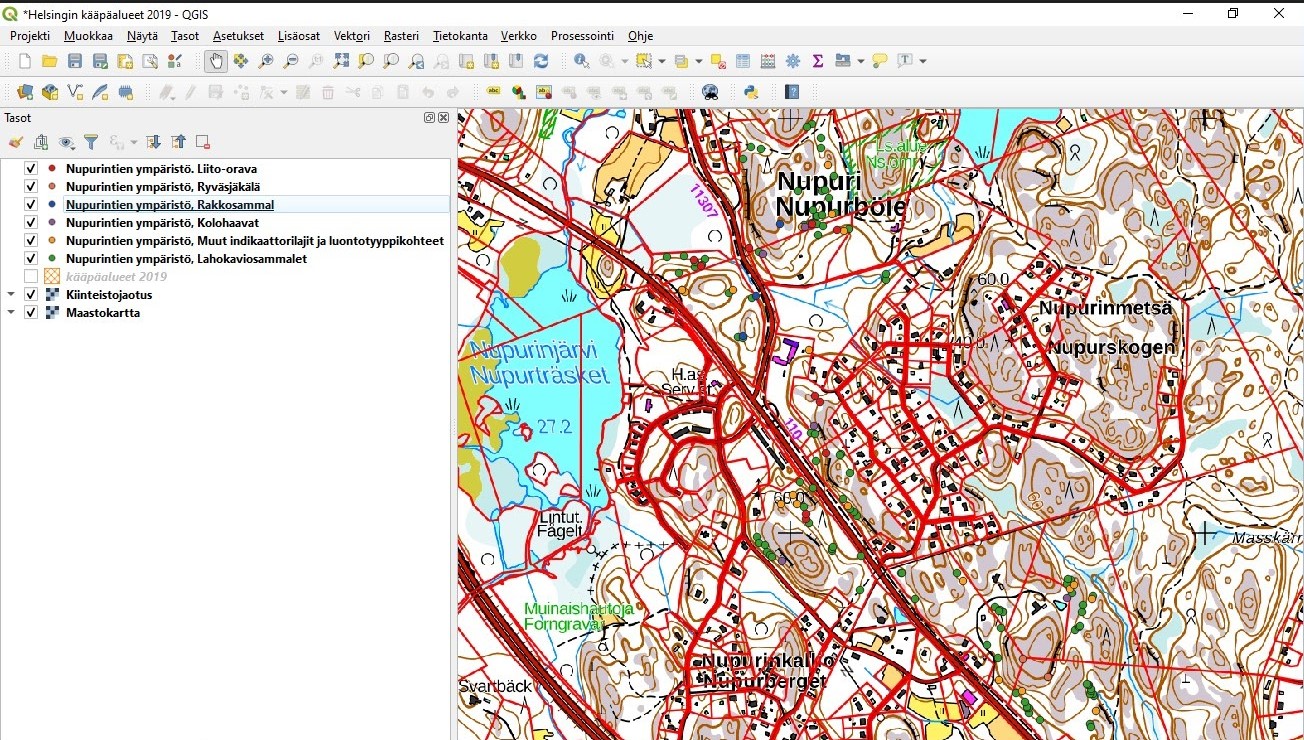
Task: Close the Tasot panel
Action: coord(444,118)
